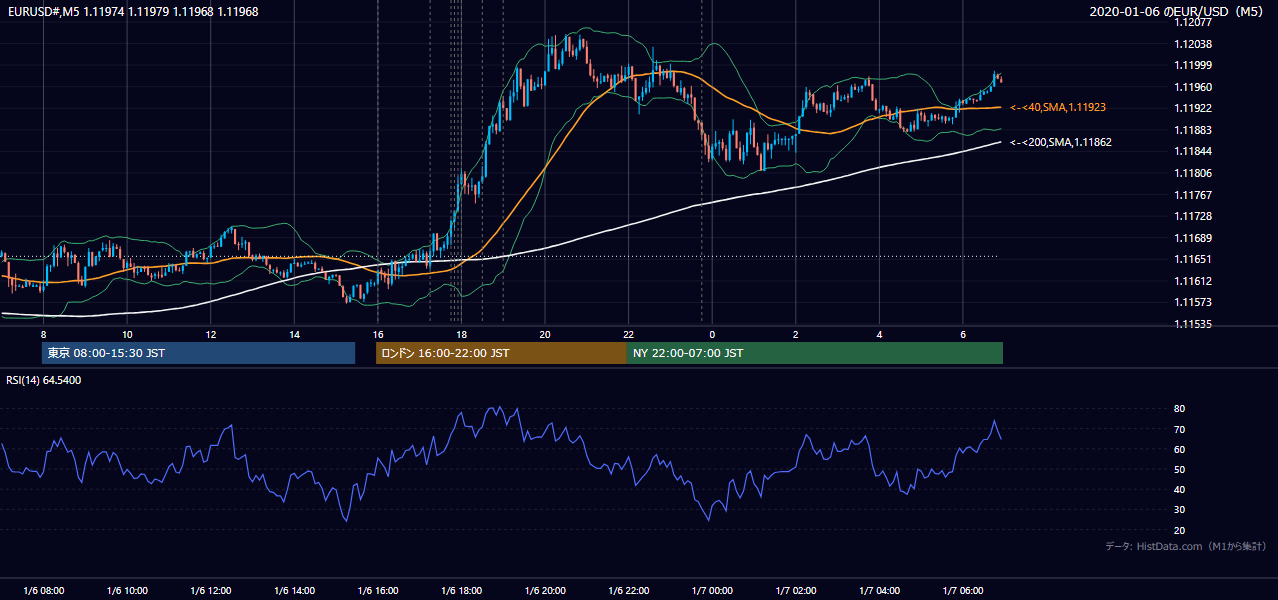1278x600 pixels.
Task: Click the RSI(14) 64.5400 indicator label
Action: (44, 380)
